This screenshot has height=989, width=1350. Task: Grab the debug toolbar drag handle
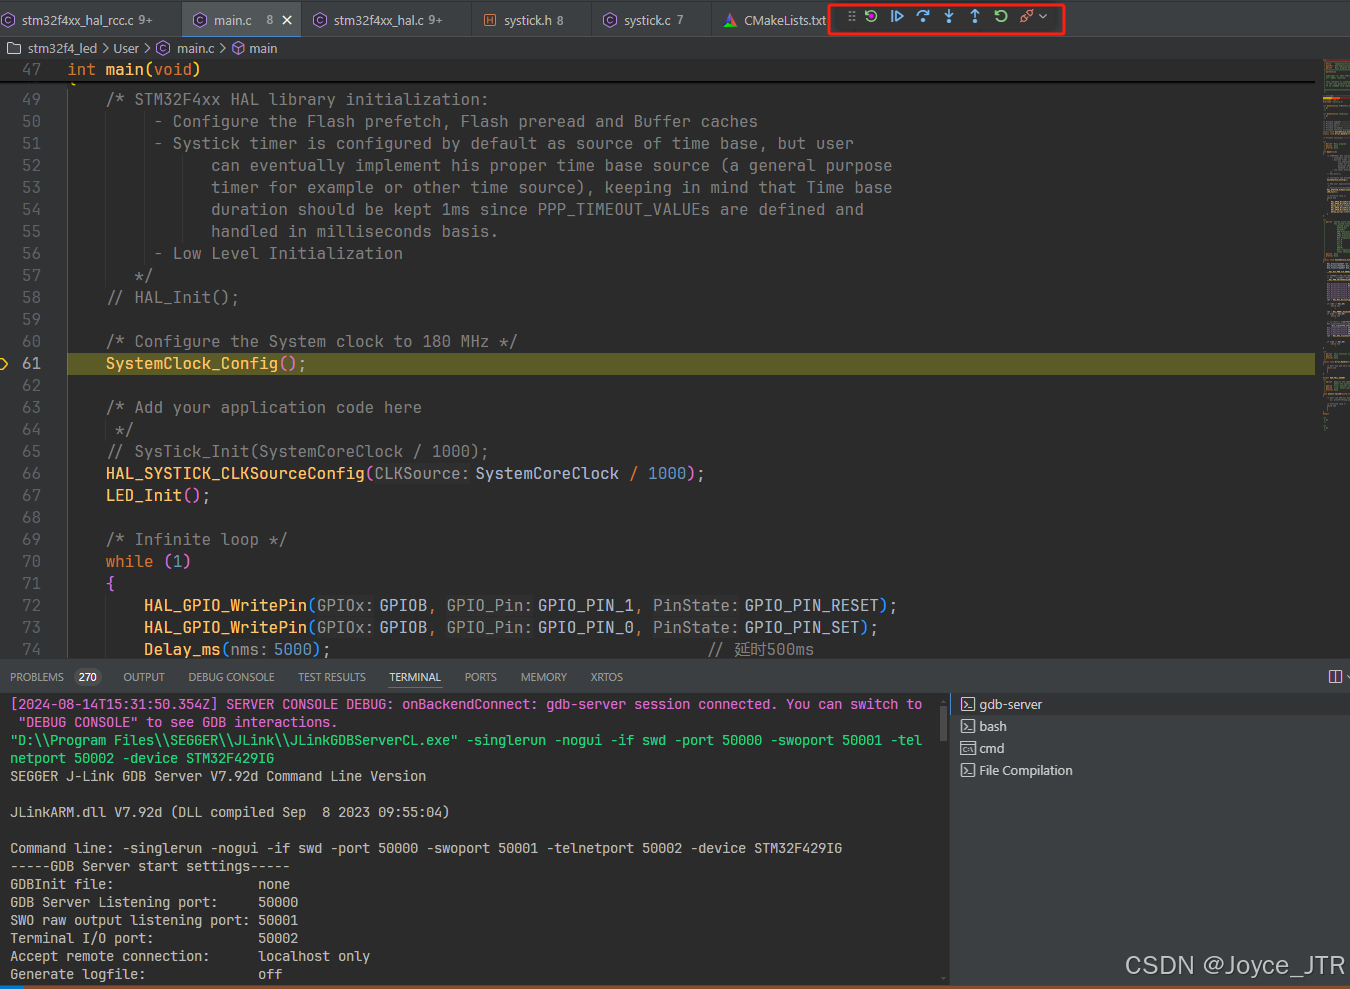pyautogui.click(x=852, y=17)
